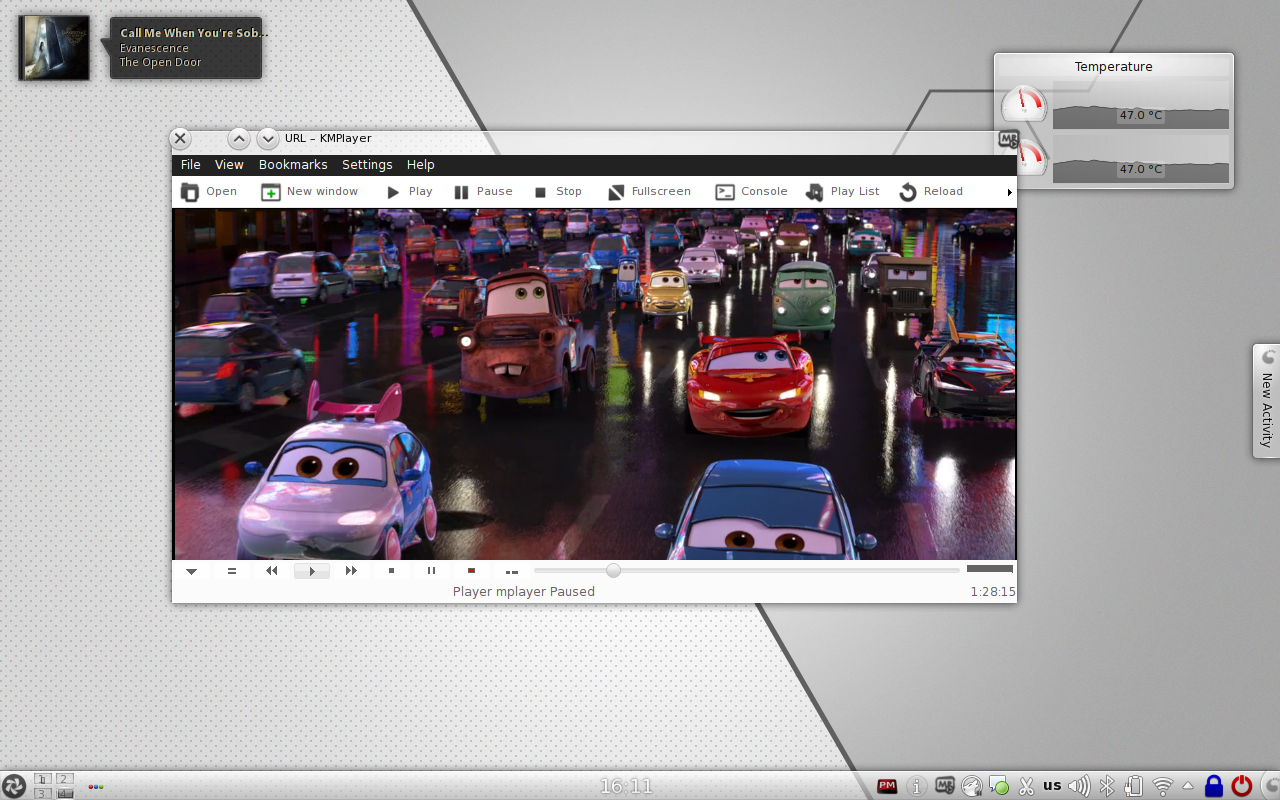Viewport: 1280px width, 800px height.
Task: Open the info notifications tray icon
Action: 916,786
